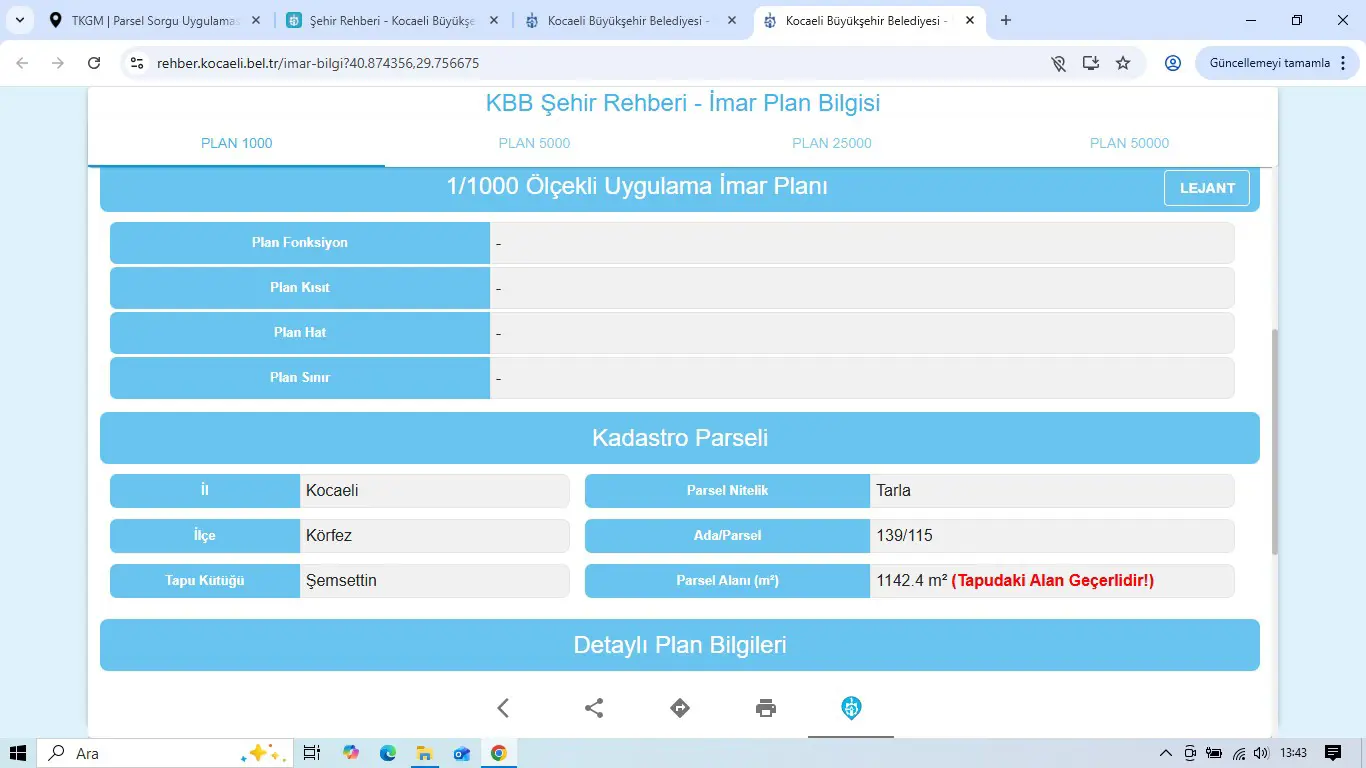
Task: Bookmark this page with the star icon
Action: tap(1123, 63)
